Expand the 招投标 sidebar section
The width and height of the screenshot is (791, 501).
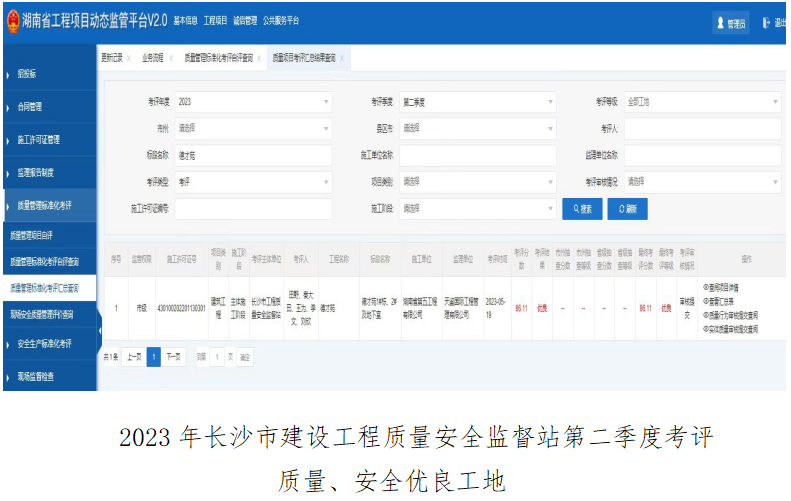(x=49, y=74)
